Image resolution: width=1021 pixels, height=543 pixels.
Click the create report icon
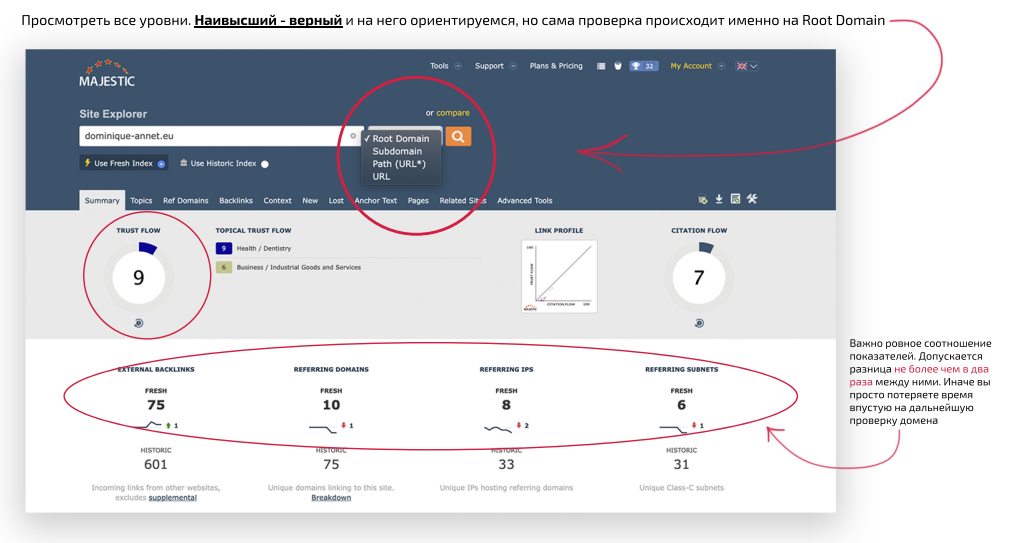click(735, 199)
